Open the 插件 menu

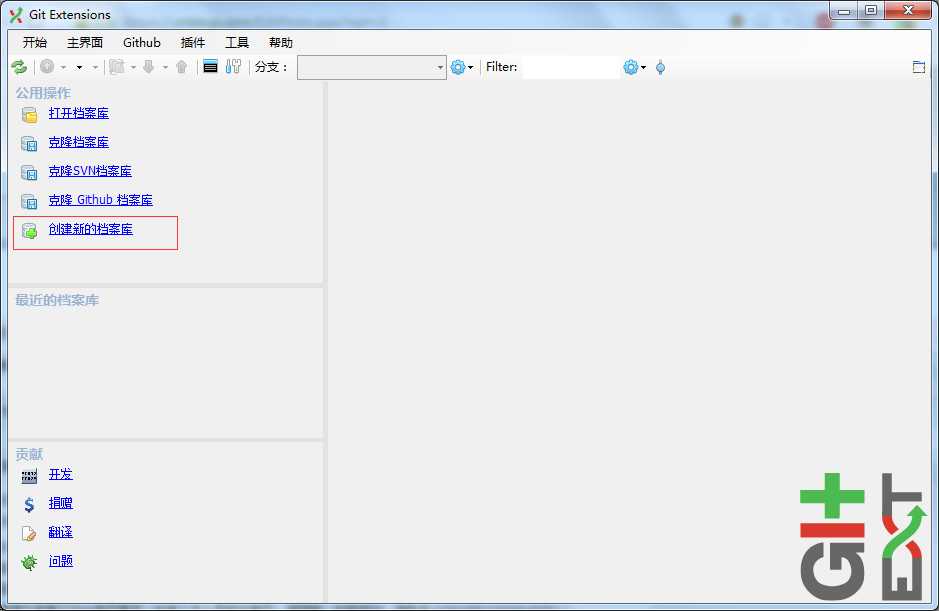(x=193, y=43)
